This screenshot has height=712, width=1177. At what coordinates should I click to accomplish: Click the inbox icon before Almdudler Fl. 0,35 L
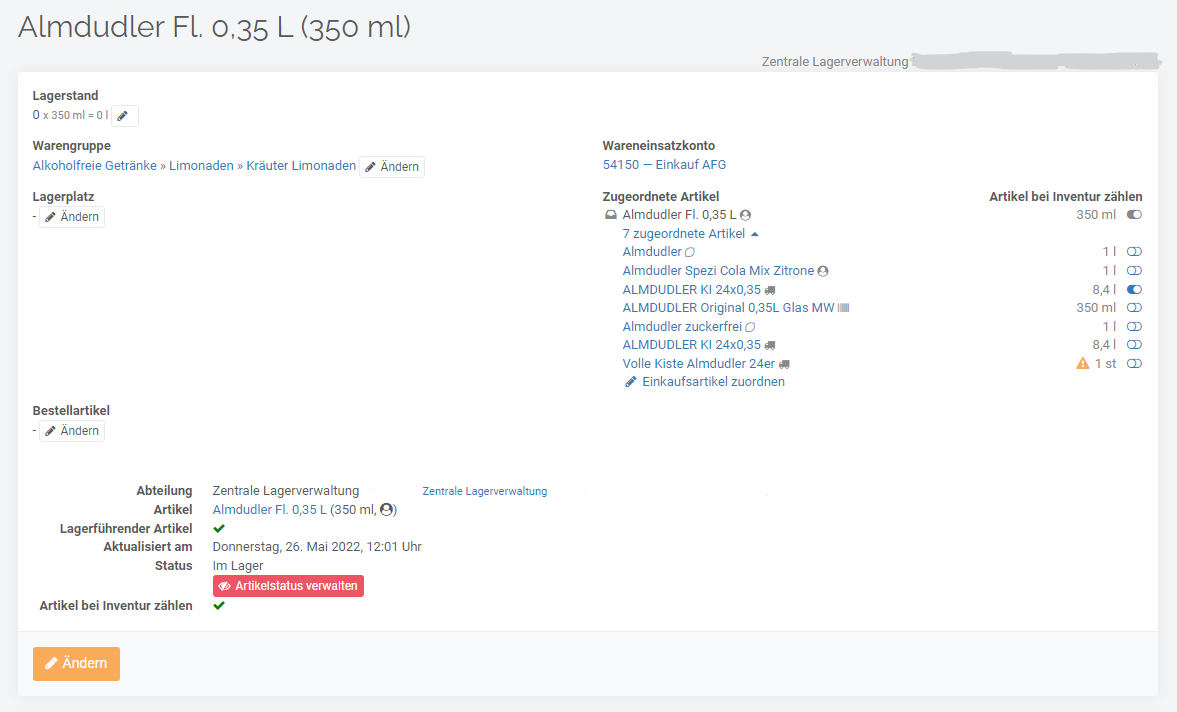pos(611,215)
